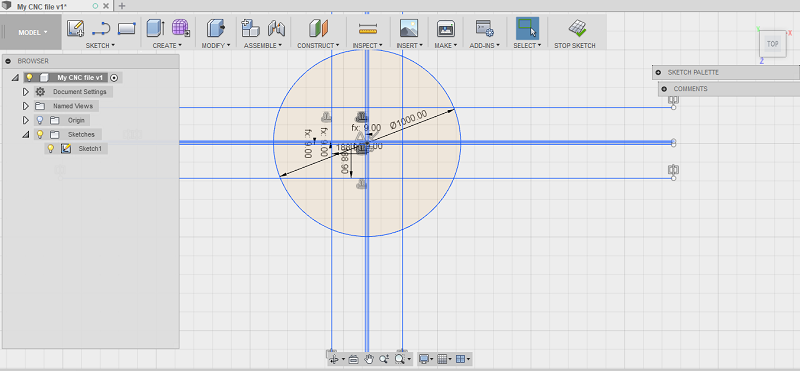Click the Press Pull modify icon

(x=216, y=28)
